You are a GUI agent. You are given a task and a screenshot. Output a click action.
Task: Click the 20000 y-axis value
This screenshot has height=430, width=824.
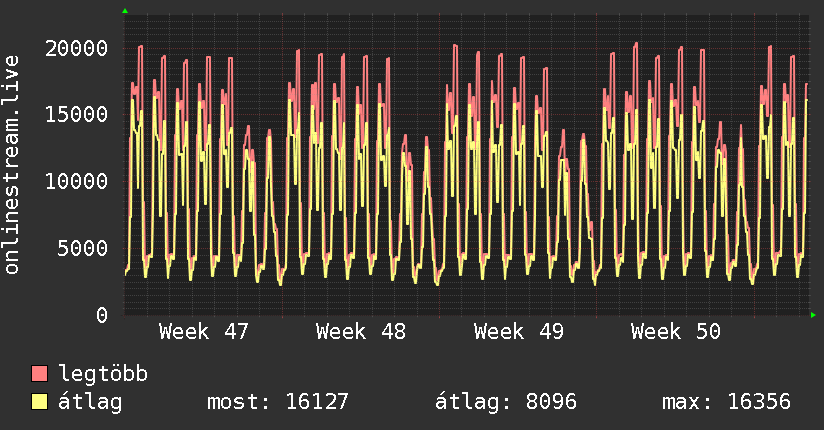click(x=76, y=48)
